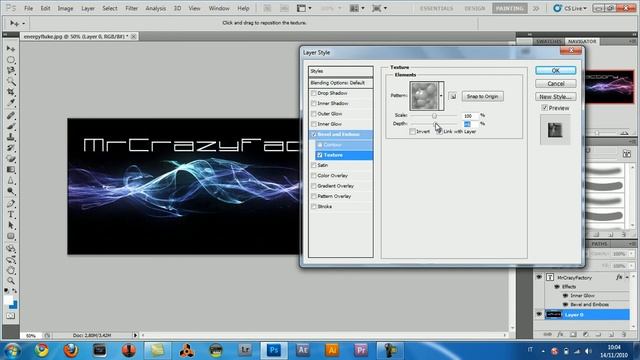Click create new preset from pattern icon
Screen dimensions: 640x360
tap(453, 96)
